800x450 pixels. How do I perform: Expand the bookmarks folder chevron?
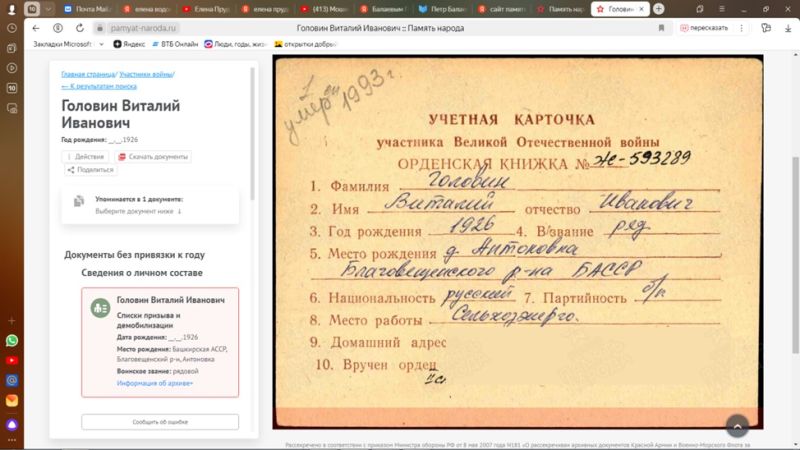(x=102, y=44)
